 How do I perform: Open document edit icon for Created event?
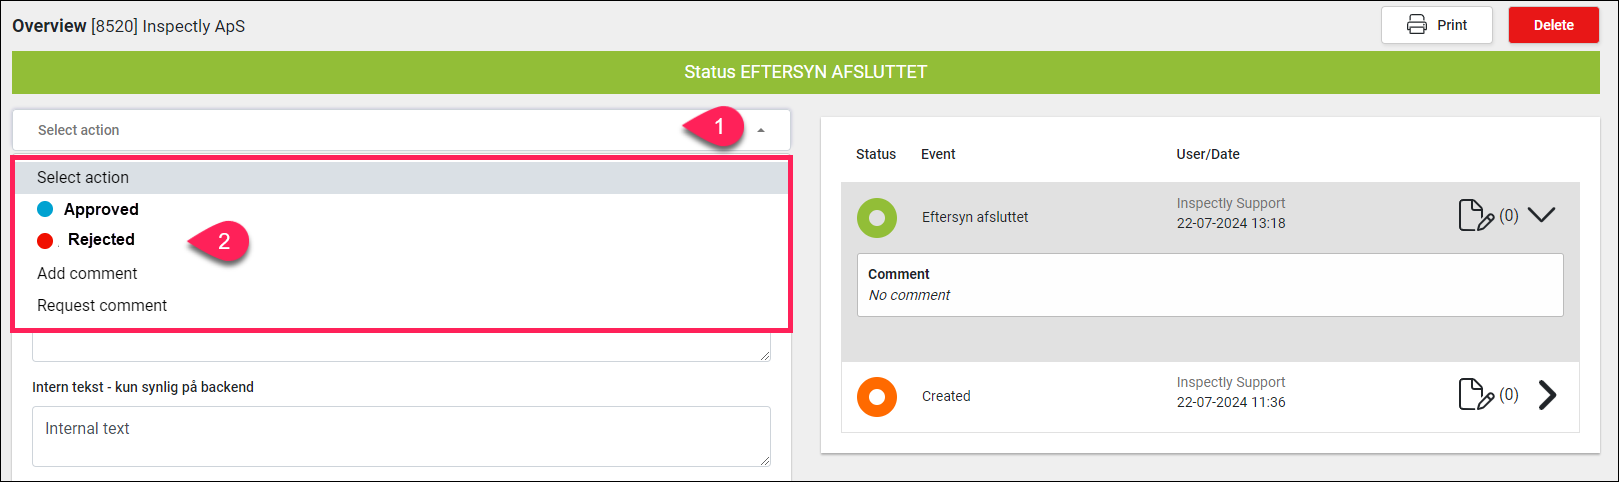pos(1477,395)
